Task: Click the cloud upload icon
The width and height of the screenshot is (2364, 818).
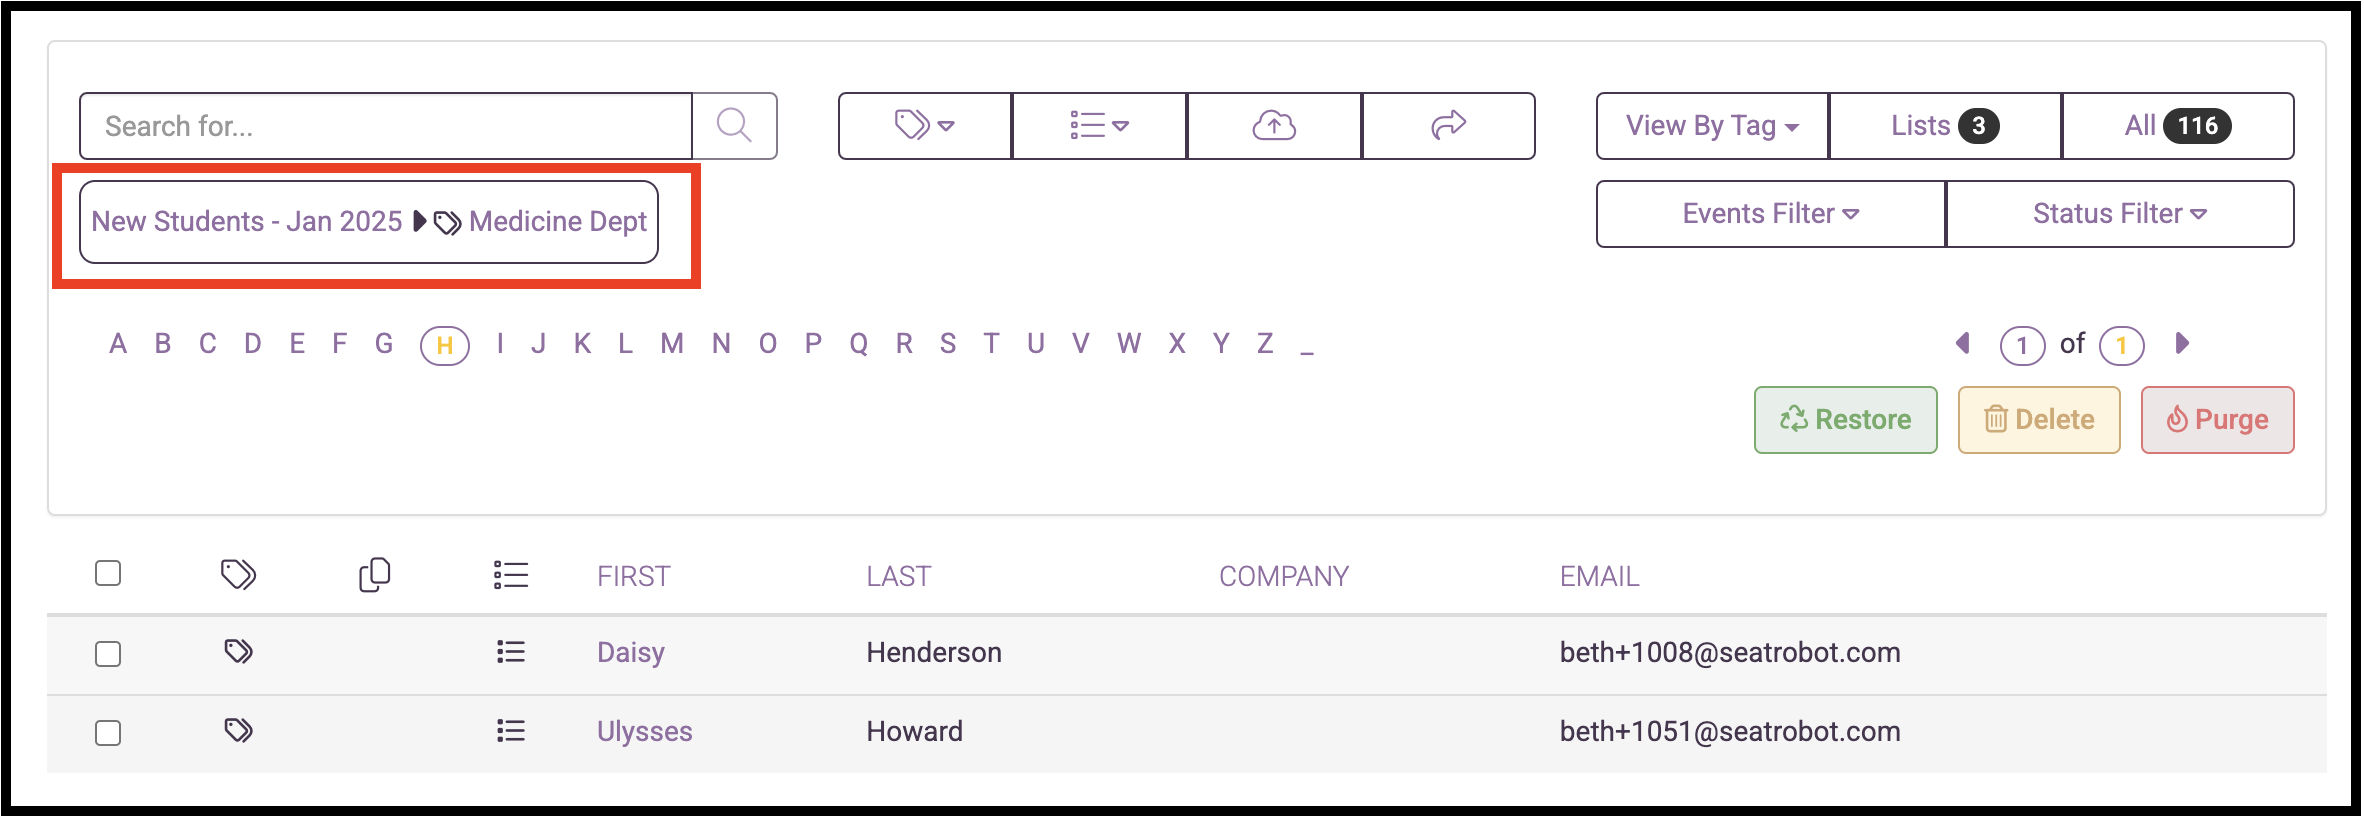Action: tap(1274, 126)
